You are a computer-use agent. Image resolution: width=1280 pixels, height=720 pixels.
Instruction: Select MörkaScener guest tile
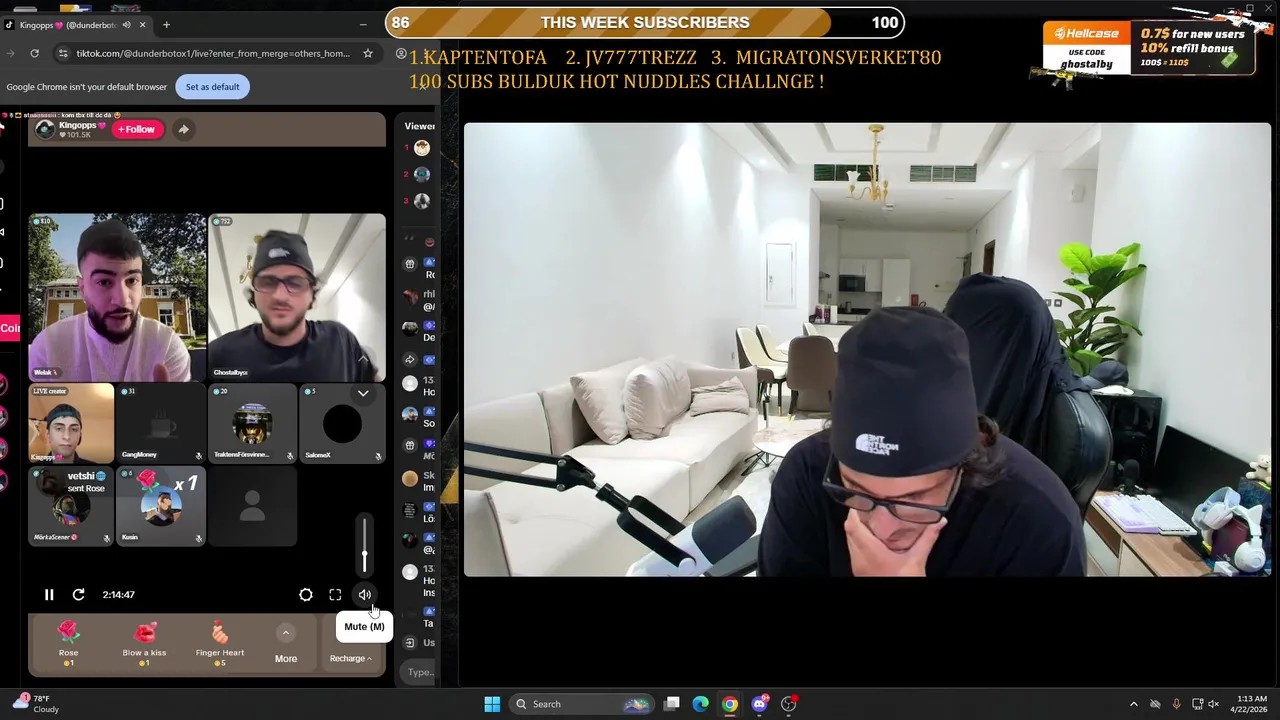pyautogui.click(x=71, y=506)
